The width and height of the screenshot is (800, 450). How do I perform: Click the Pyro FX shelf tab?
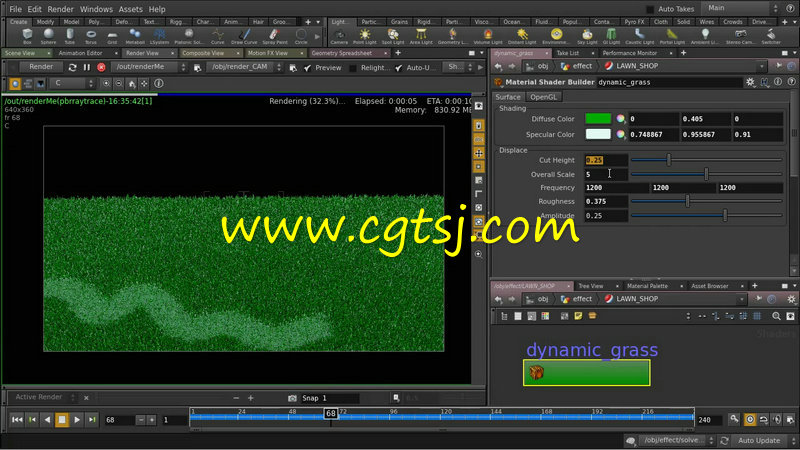(634, 22)
